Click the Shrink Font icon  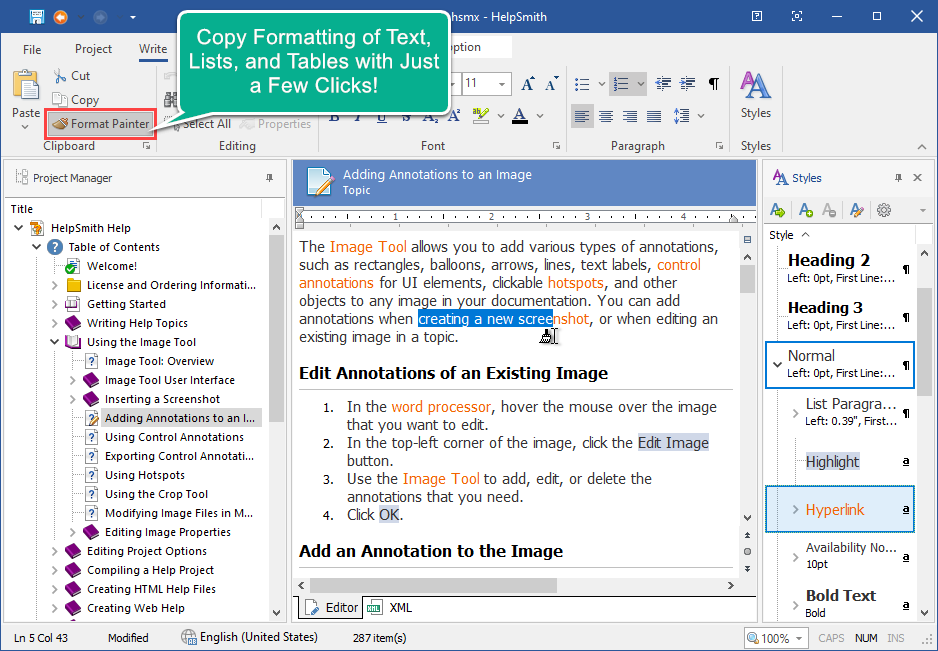tap(552, 84)
